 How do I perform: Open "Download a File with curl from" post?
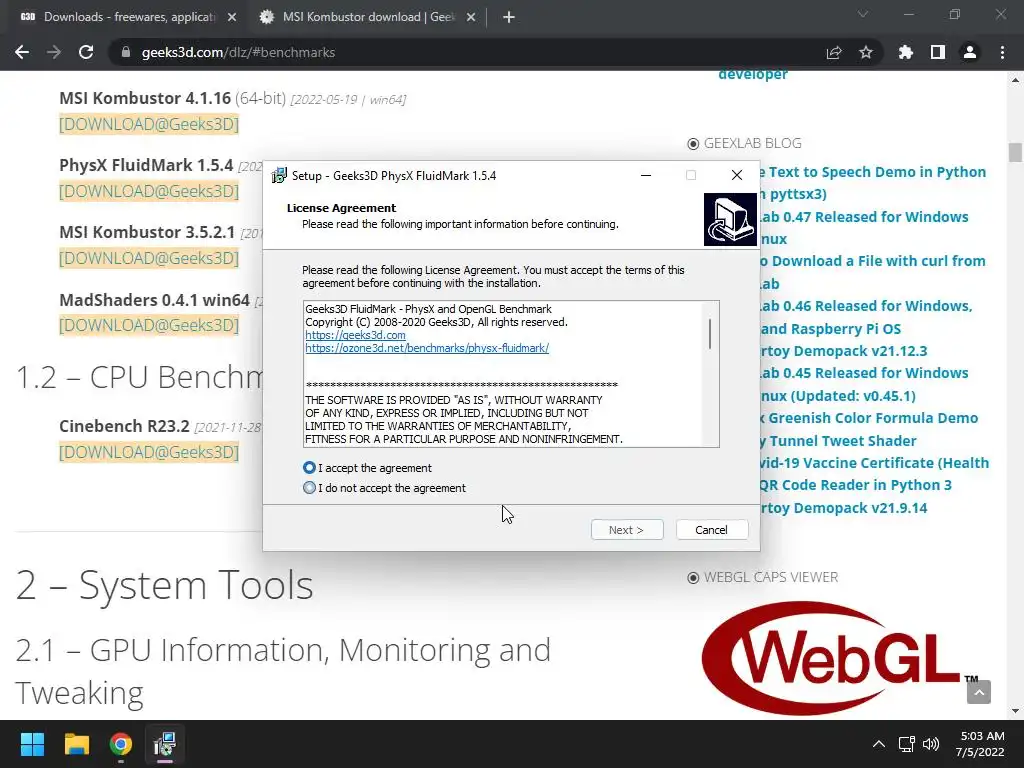pyautogui.click(x=872, y=261)
